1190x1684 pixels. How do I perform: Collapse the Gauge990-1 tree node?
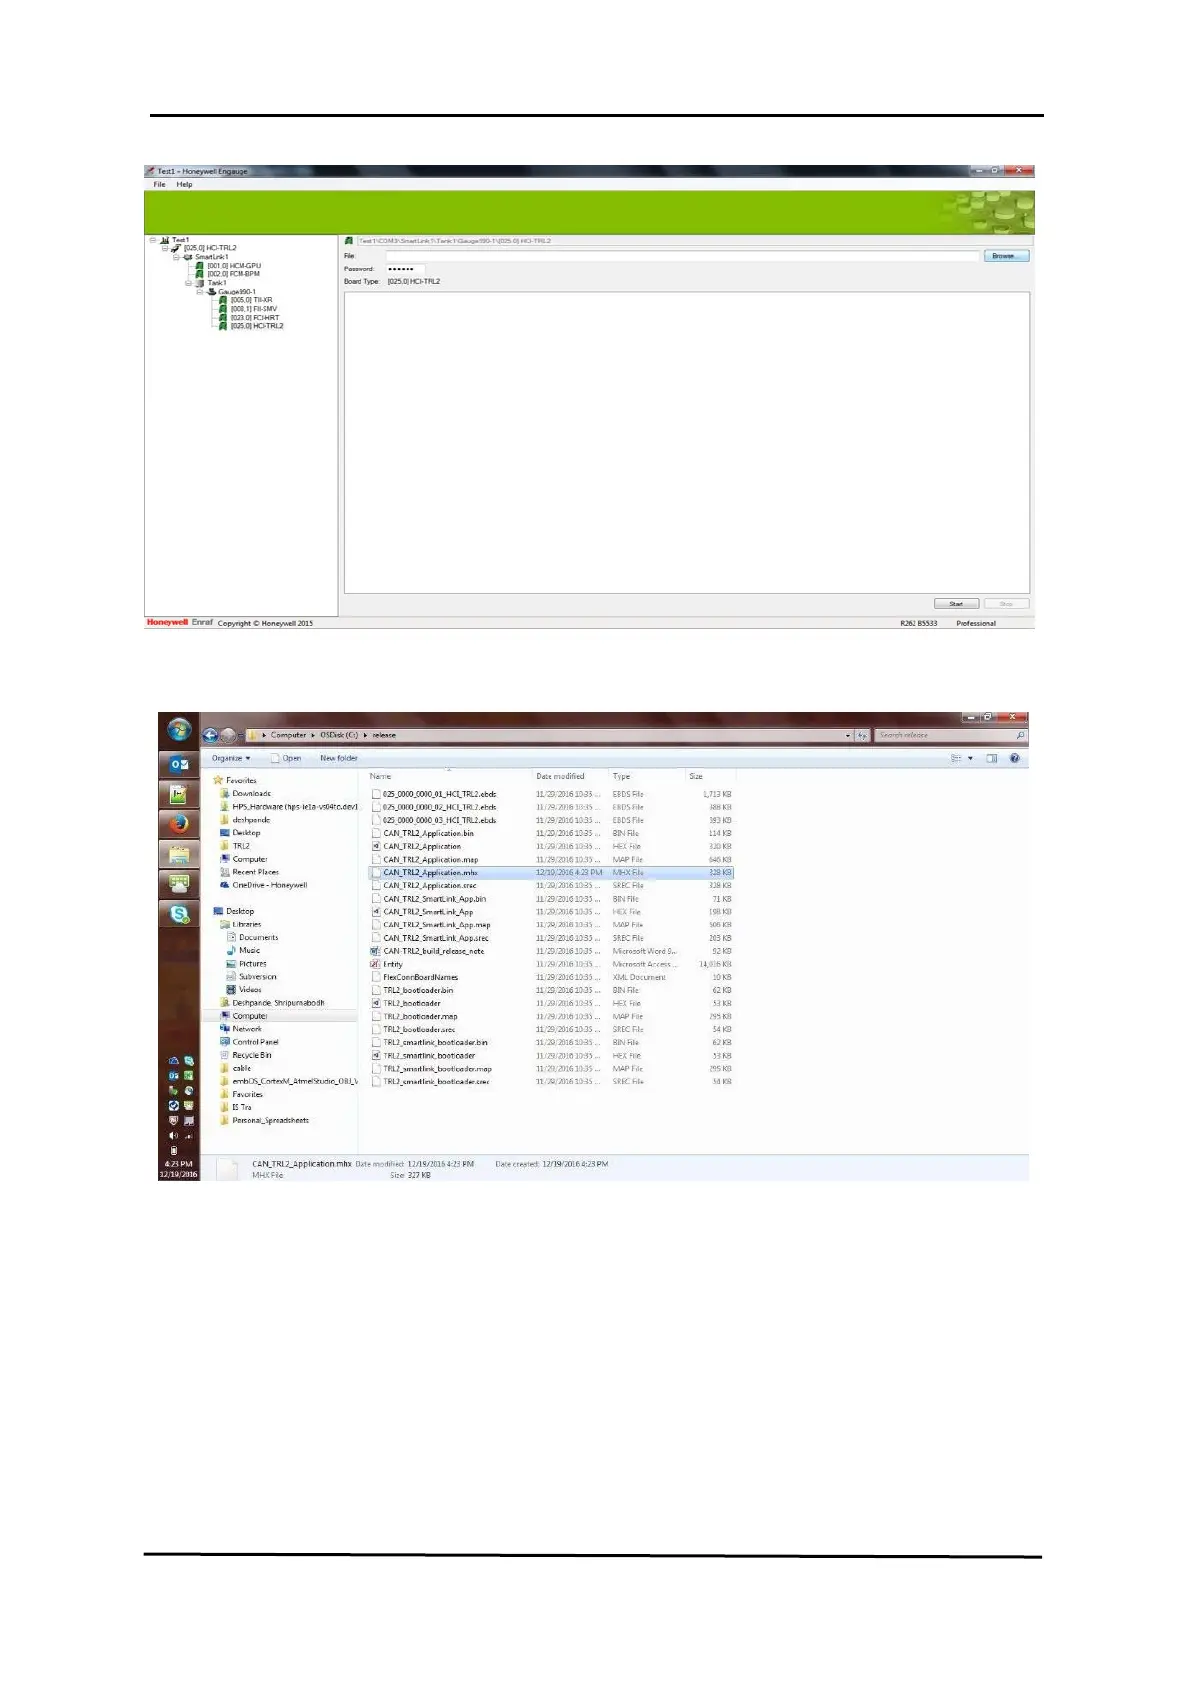tap(200, 292)
